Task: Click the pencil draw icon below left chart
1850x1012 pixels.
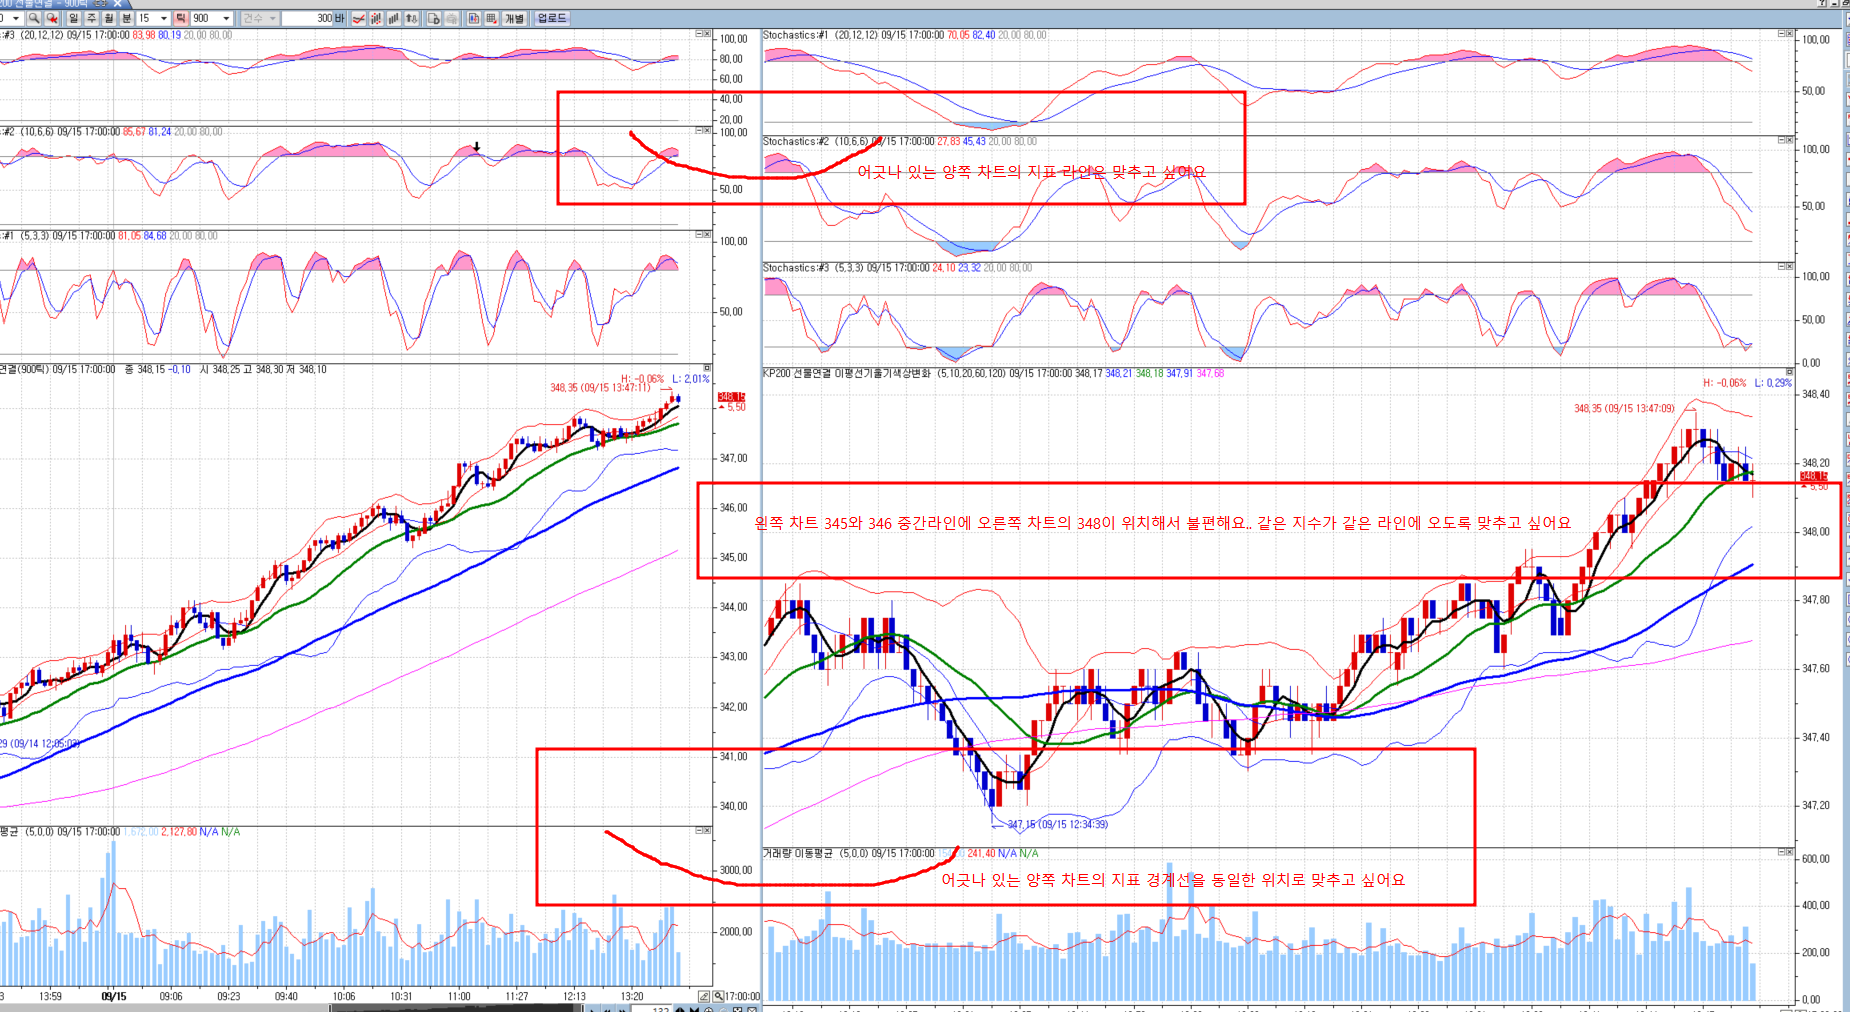Action: pos(704,996)
